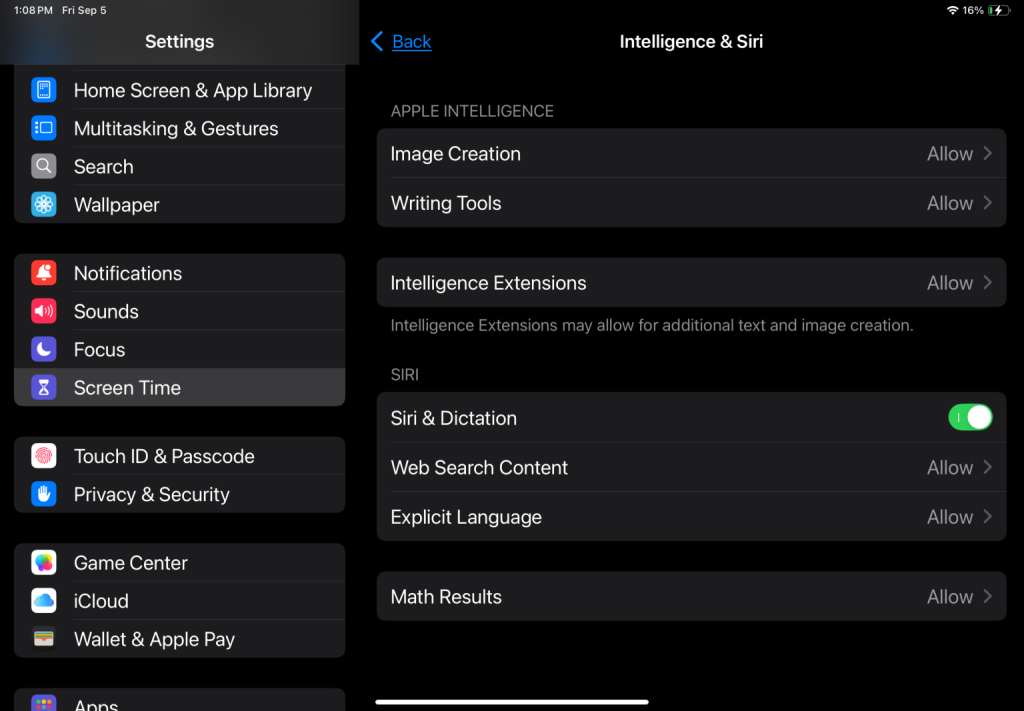Screen dimensions: 1024x711
Task: Go Back to previous screen
Action: click(x=401, y=41)
